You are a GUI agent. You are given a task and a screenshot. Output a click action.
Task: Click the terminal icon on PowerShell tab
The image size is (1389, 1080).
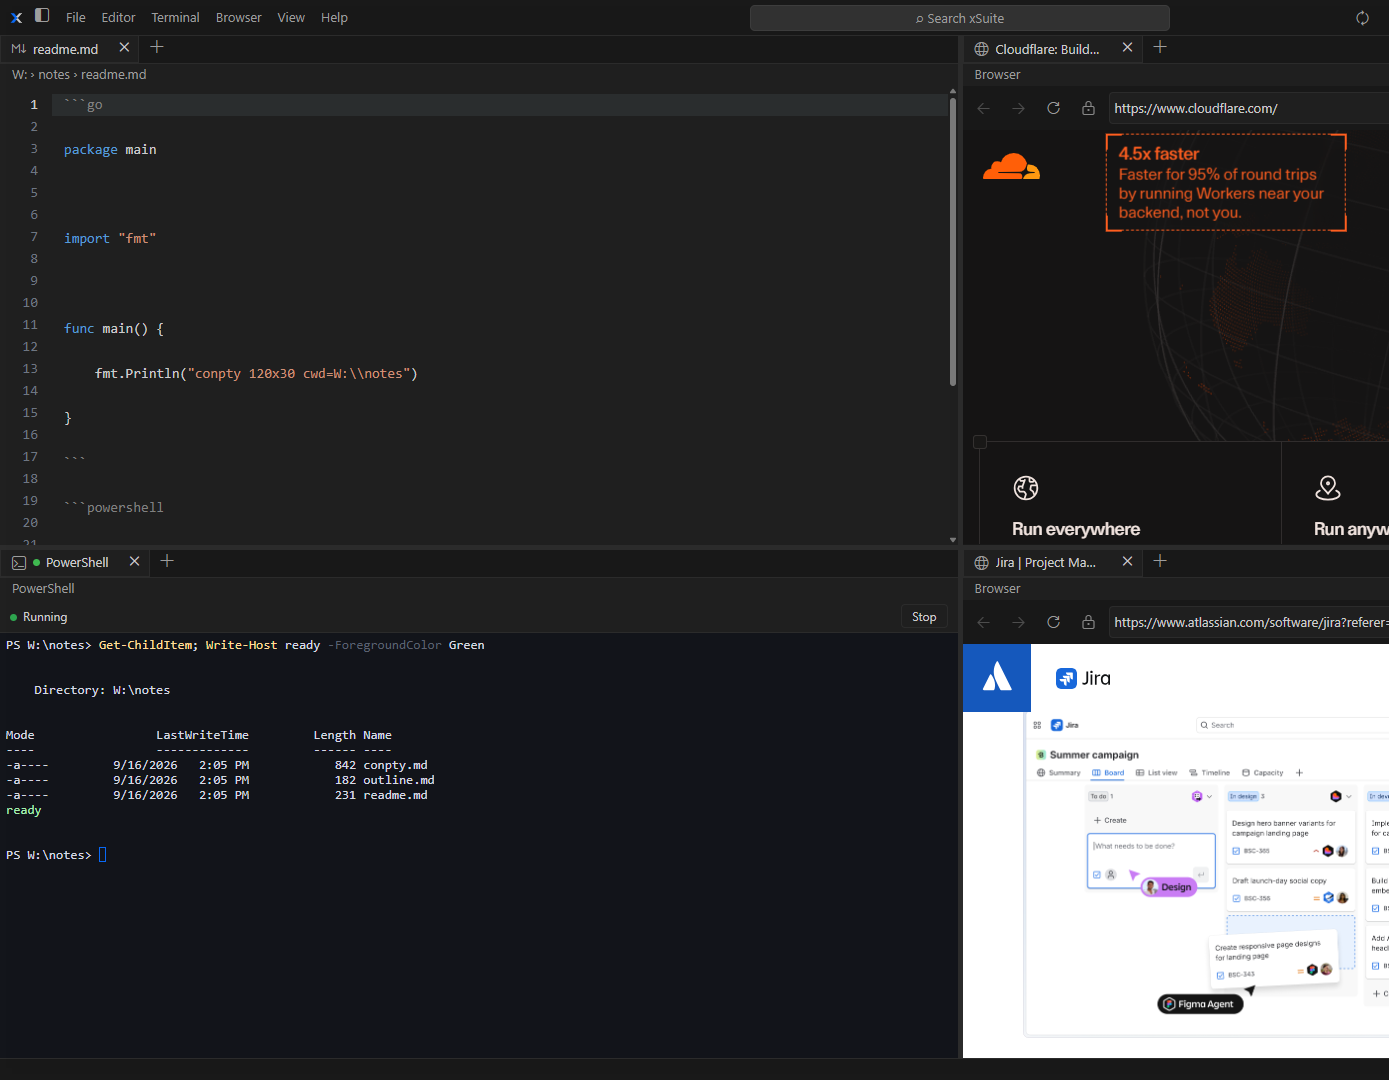point(19,563)
